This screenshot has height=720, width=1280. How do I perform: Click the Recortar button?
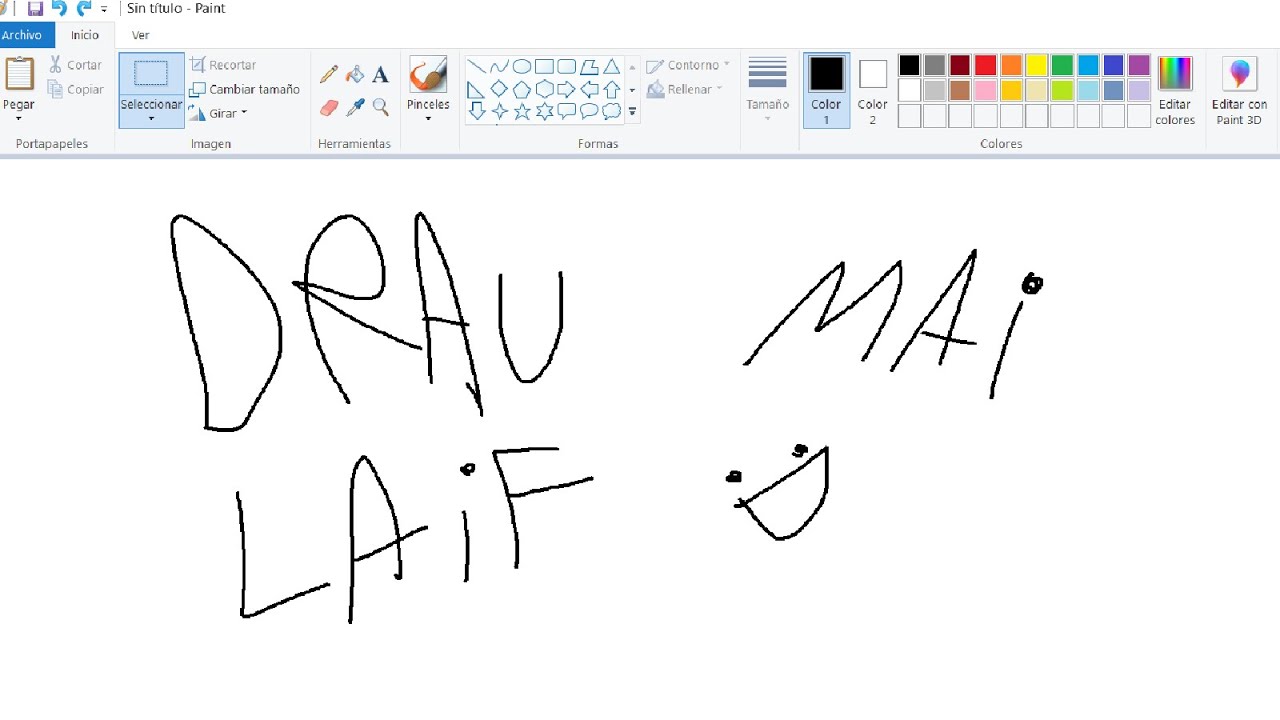223,65
